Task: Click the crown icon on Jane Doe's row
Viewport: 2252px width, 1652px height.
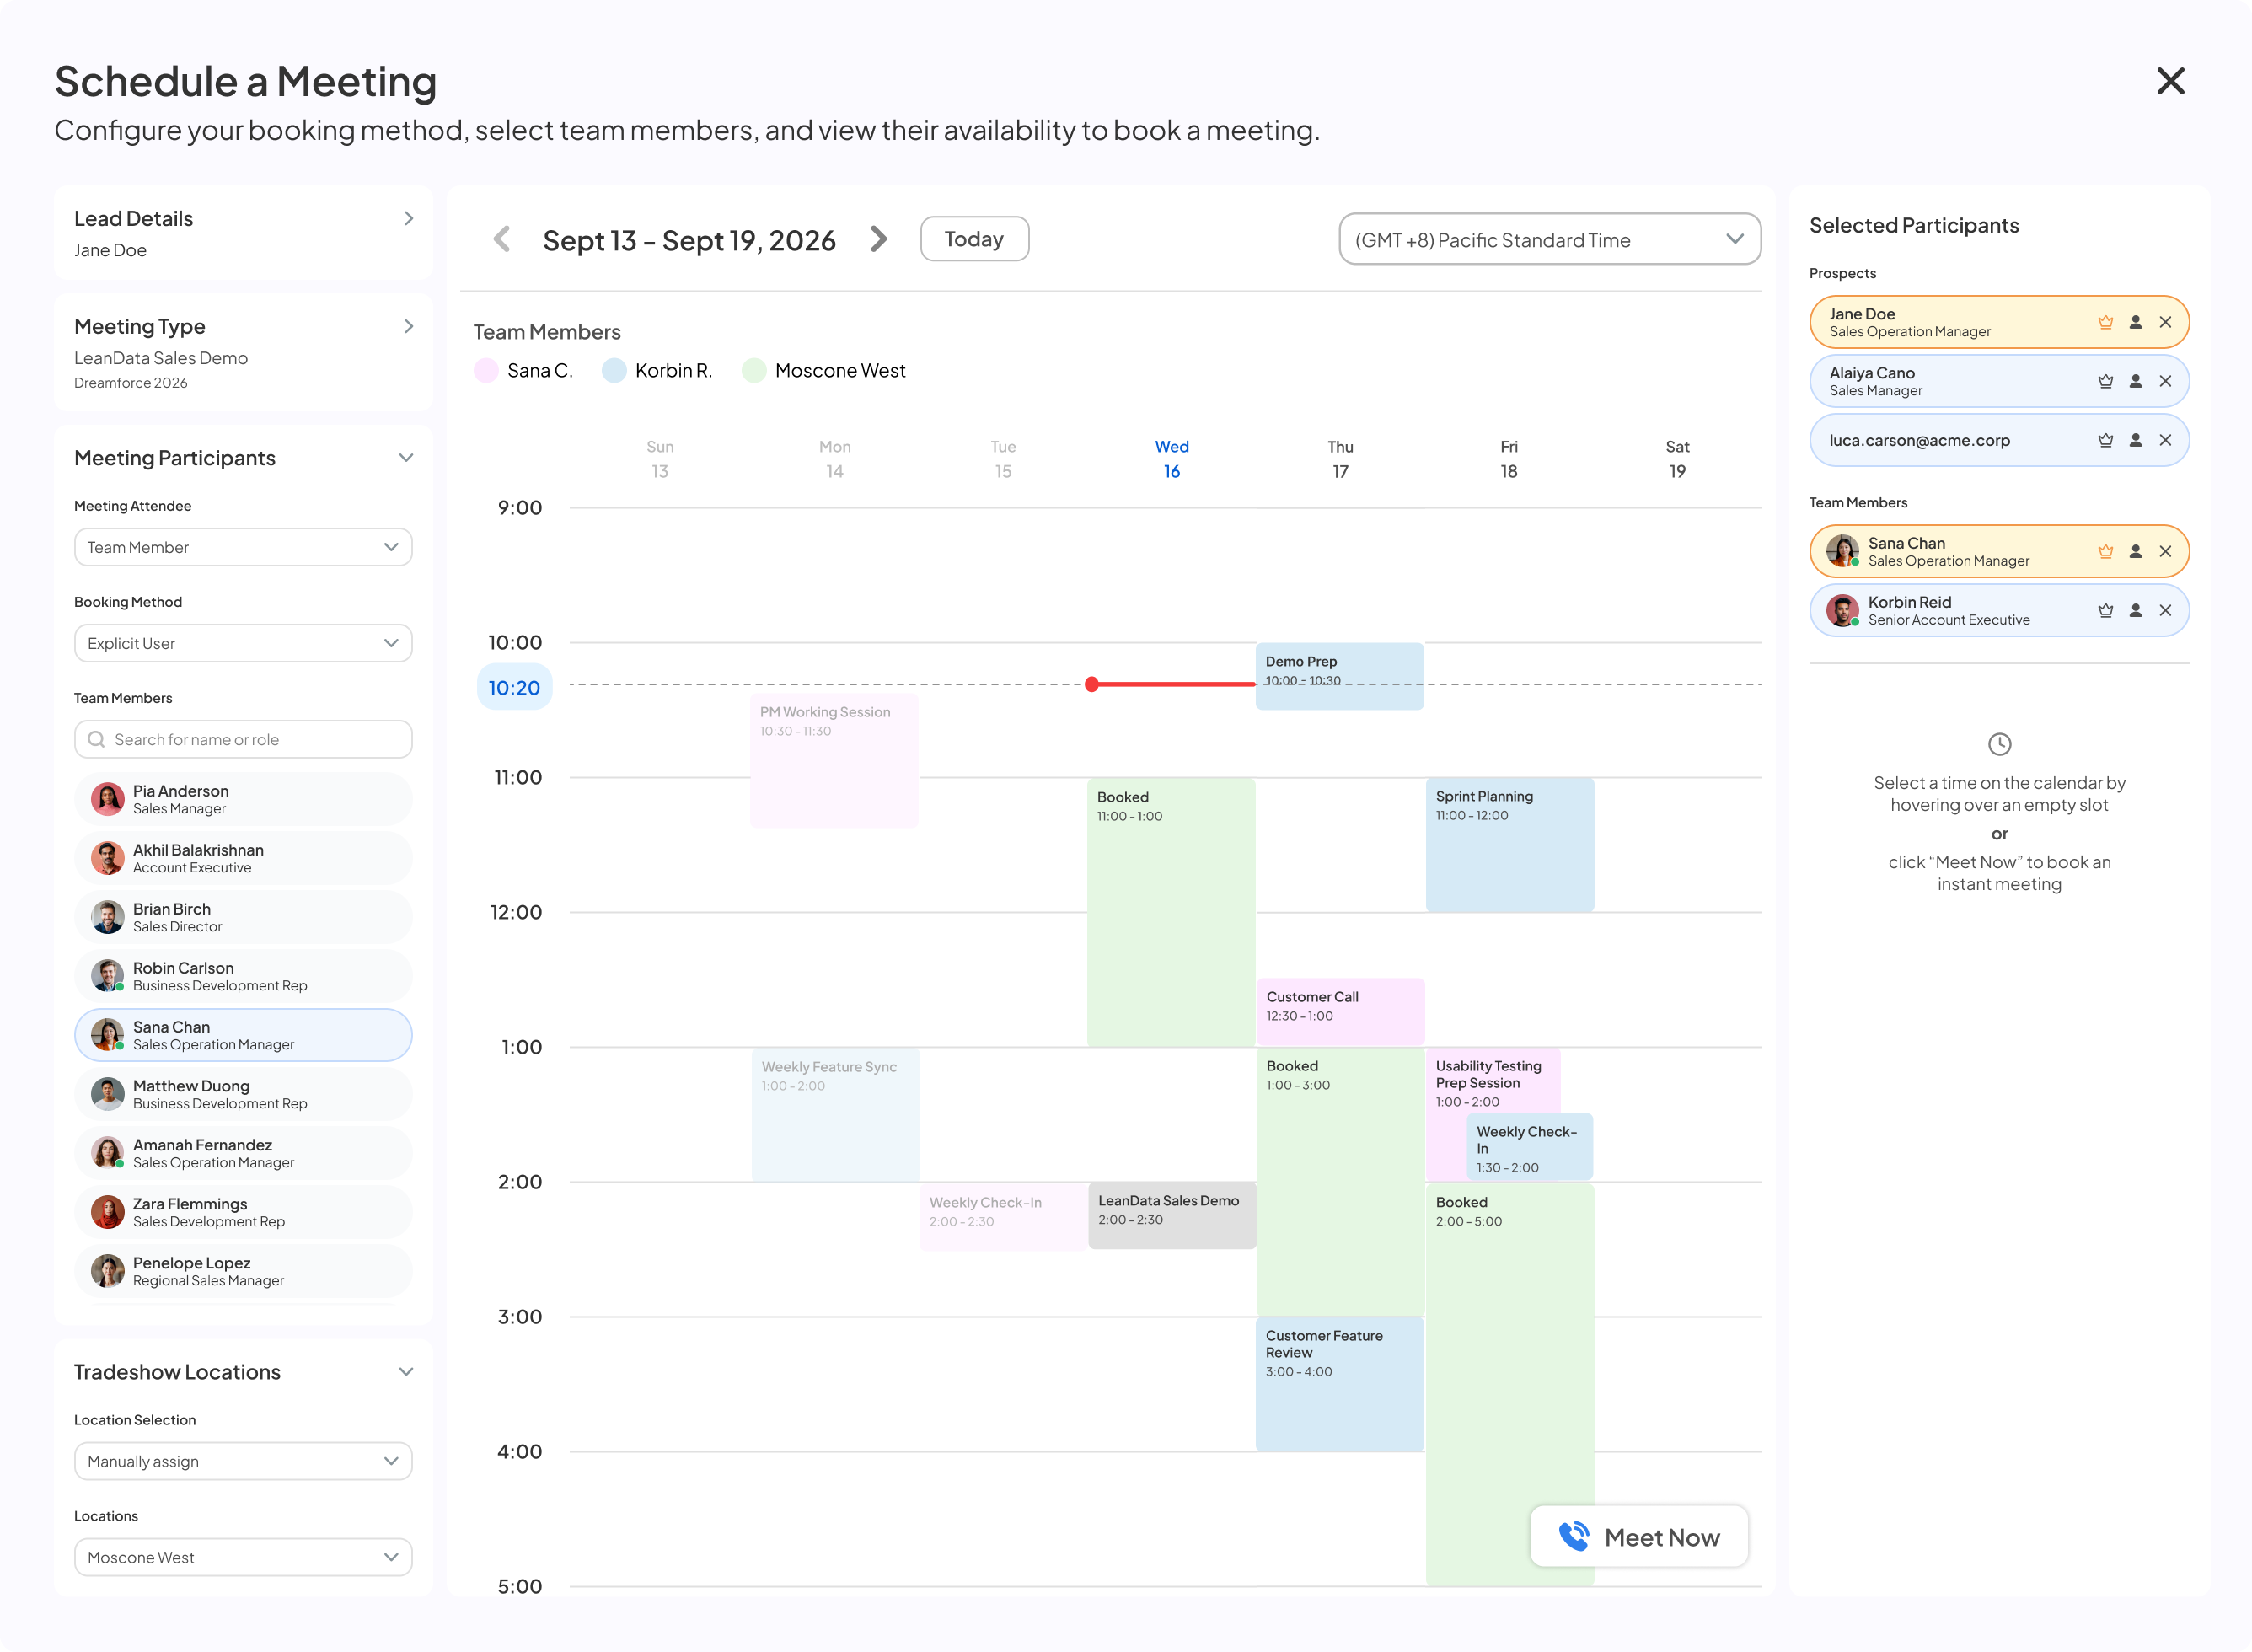Action: point(2105,322)
